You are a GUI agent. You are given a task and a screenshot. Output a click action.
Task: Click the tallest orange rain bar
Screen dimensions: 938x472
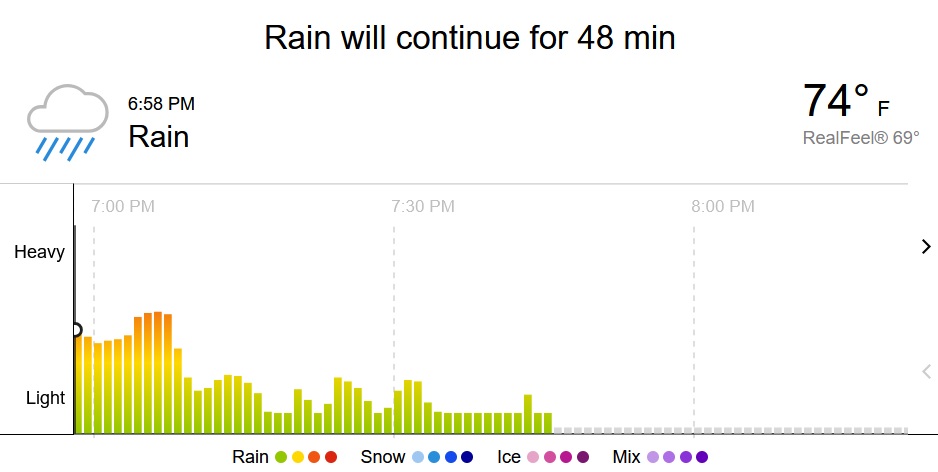click(x=158, y=373)
